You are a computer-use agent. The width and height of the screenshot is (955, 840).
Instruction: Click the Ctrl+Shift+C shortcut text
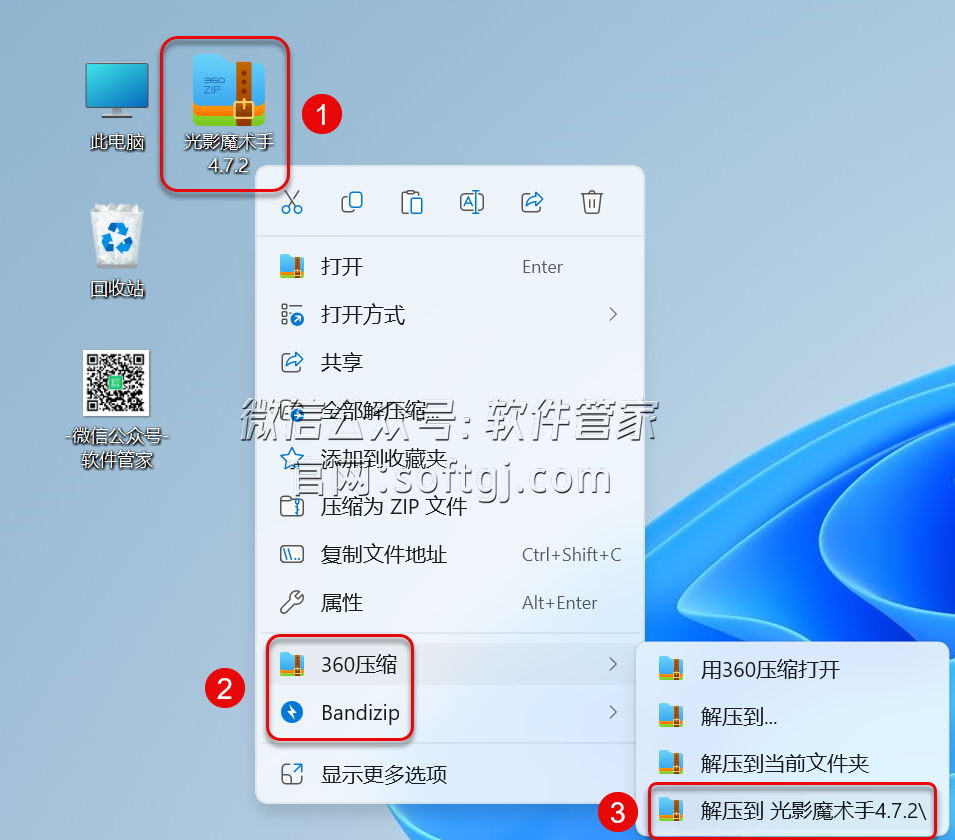click(x=571, y=554)
